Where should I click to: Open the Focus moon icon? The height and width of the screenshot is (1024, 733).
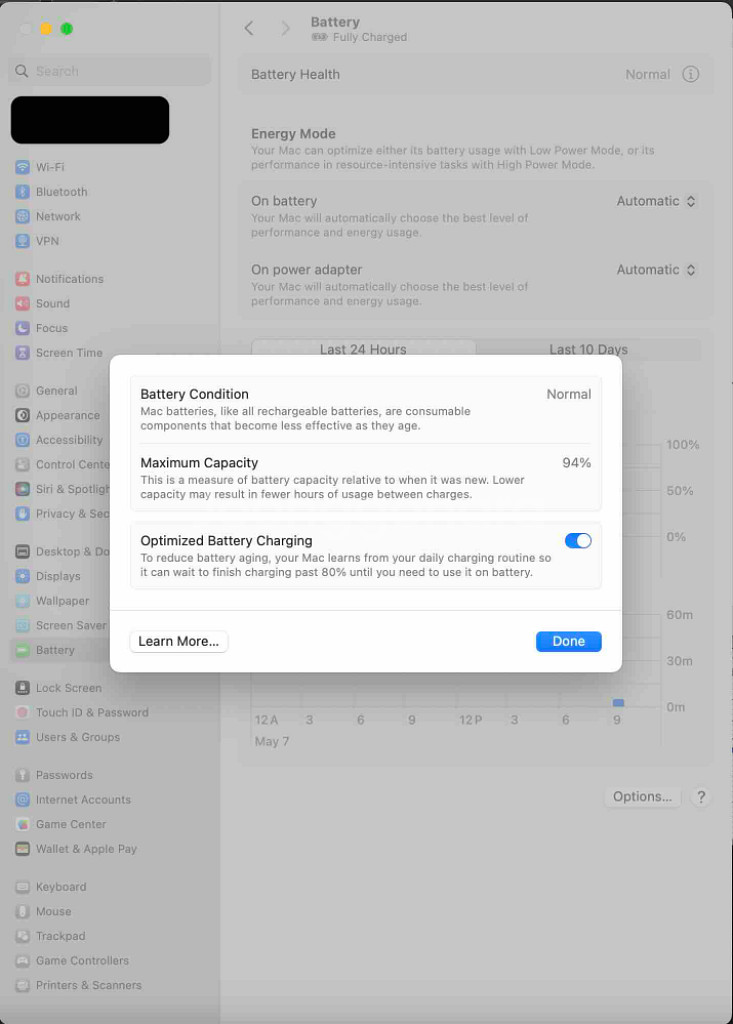point(22,328)
